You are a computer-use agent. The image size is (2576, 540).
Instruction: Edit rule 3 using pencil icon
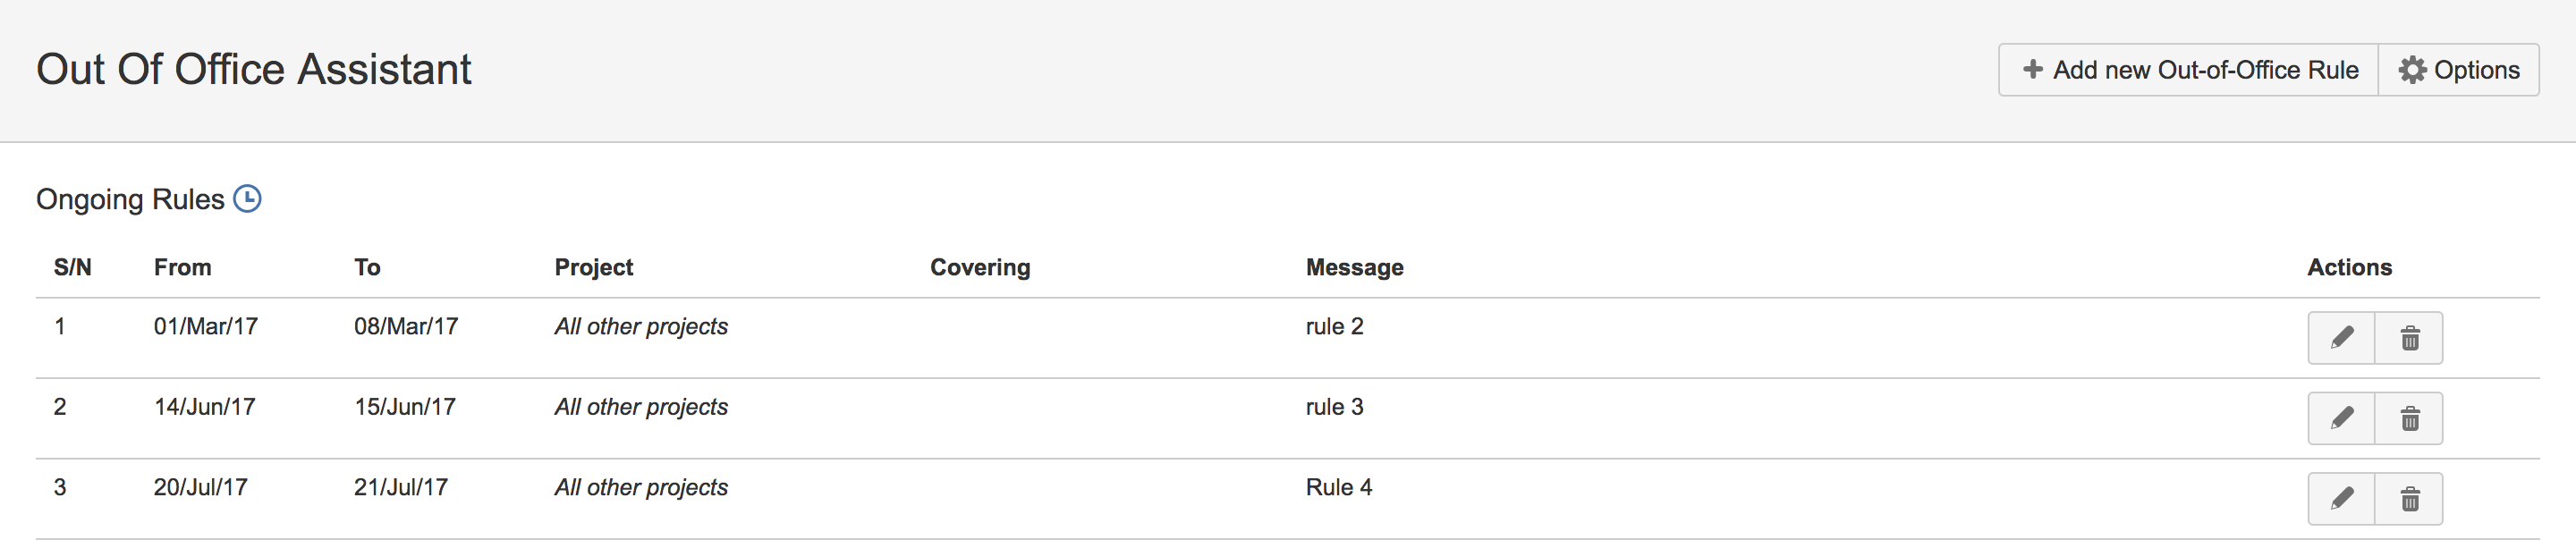[x=2340, y=418]
